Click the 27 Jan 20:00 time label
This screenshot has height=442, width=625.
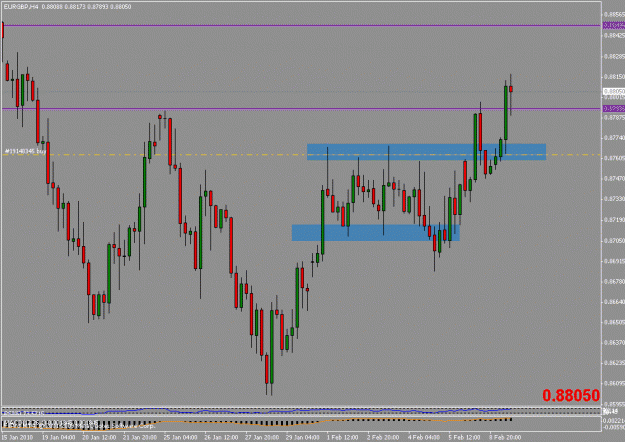[x=262, y=437]
